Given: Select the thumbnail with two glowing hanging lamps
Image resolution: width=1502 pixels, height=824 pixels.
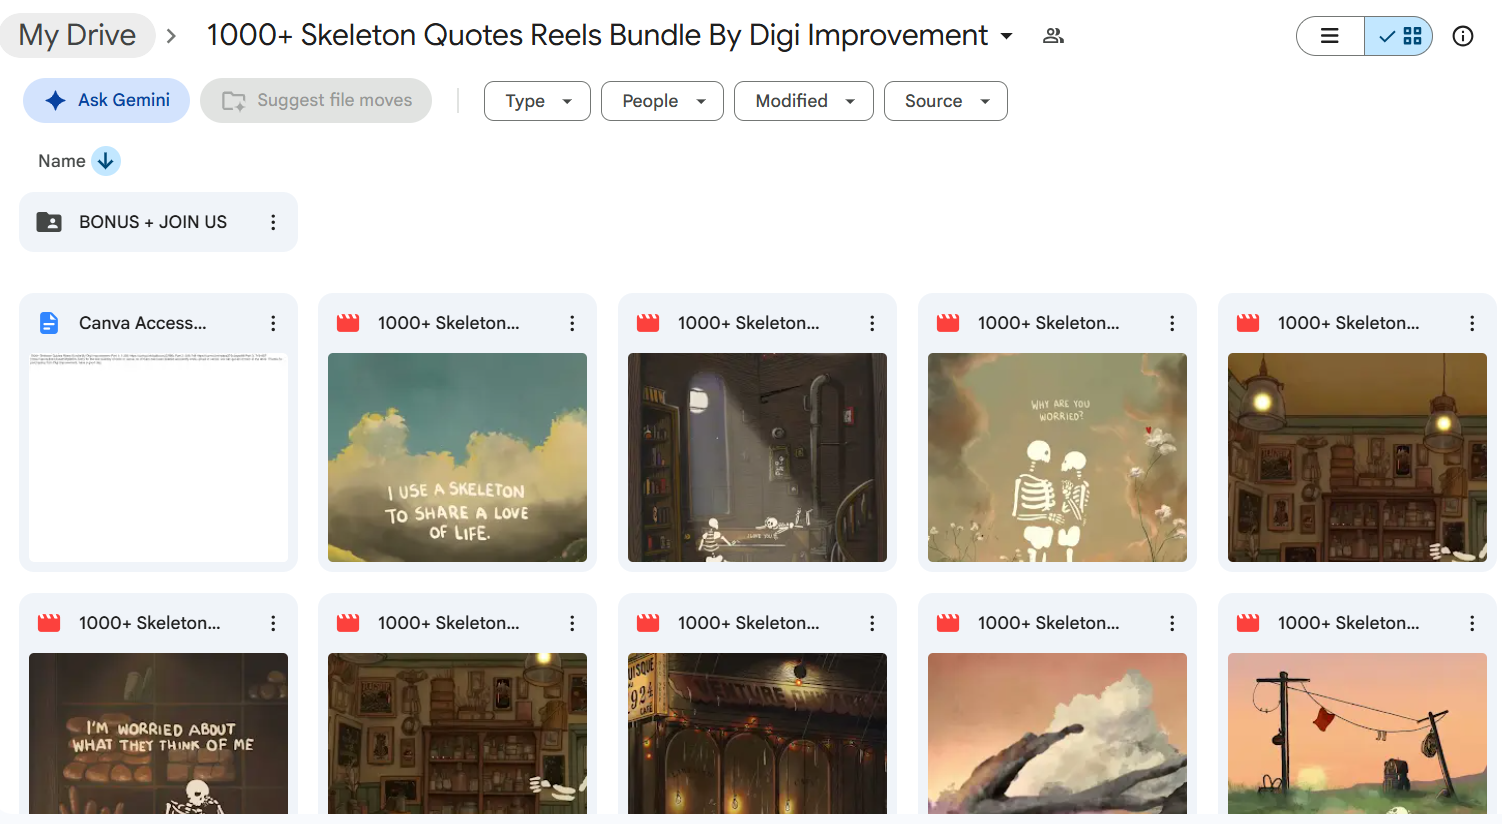Looking at the screenshot, I should click(x=1357, y=457).
